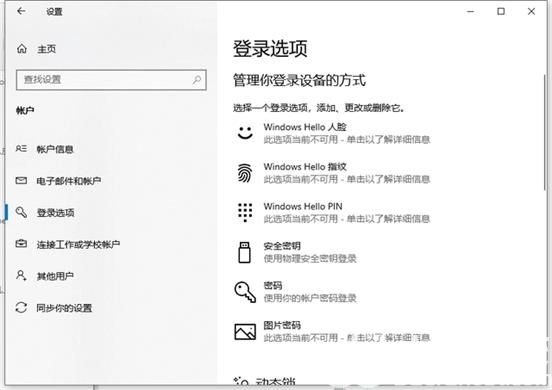The width and height of the screenshot is (552, 390).
Task: Click the key icon beside 登录选项
Action: coord(21,212)
